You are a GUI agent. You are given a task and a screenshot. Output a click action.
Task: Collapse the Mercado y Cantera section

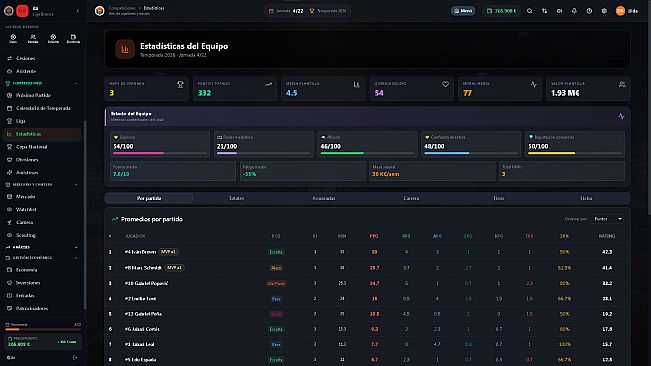[76, 185]
